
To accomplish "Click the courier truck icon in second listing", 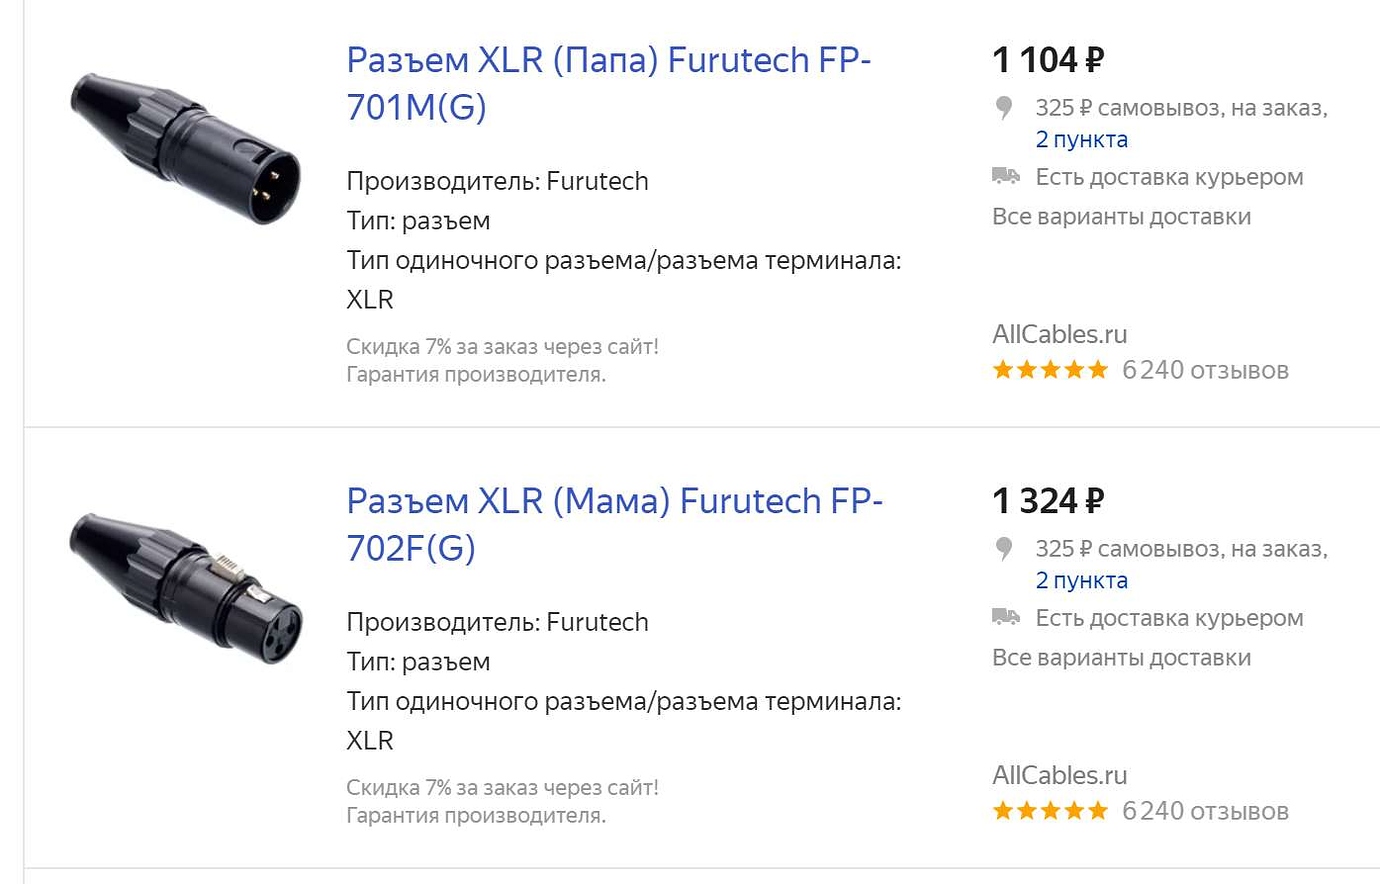I will (x=1006, y=618).
